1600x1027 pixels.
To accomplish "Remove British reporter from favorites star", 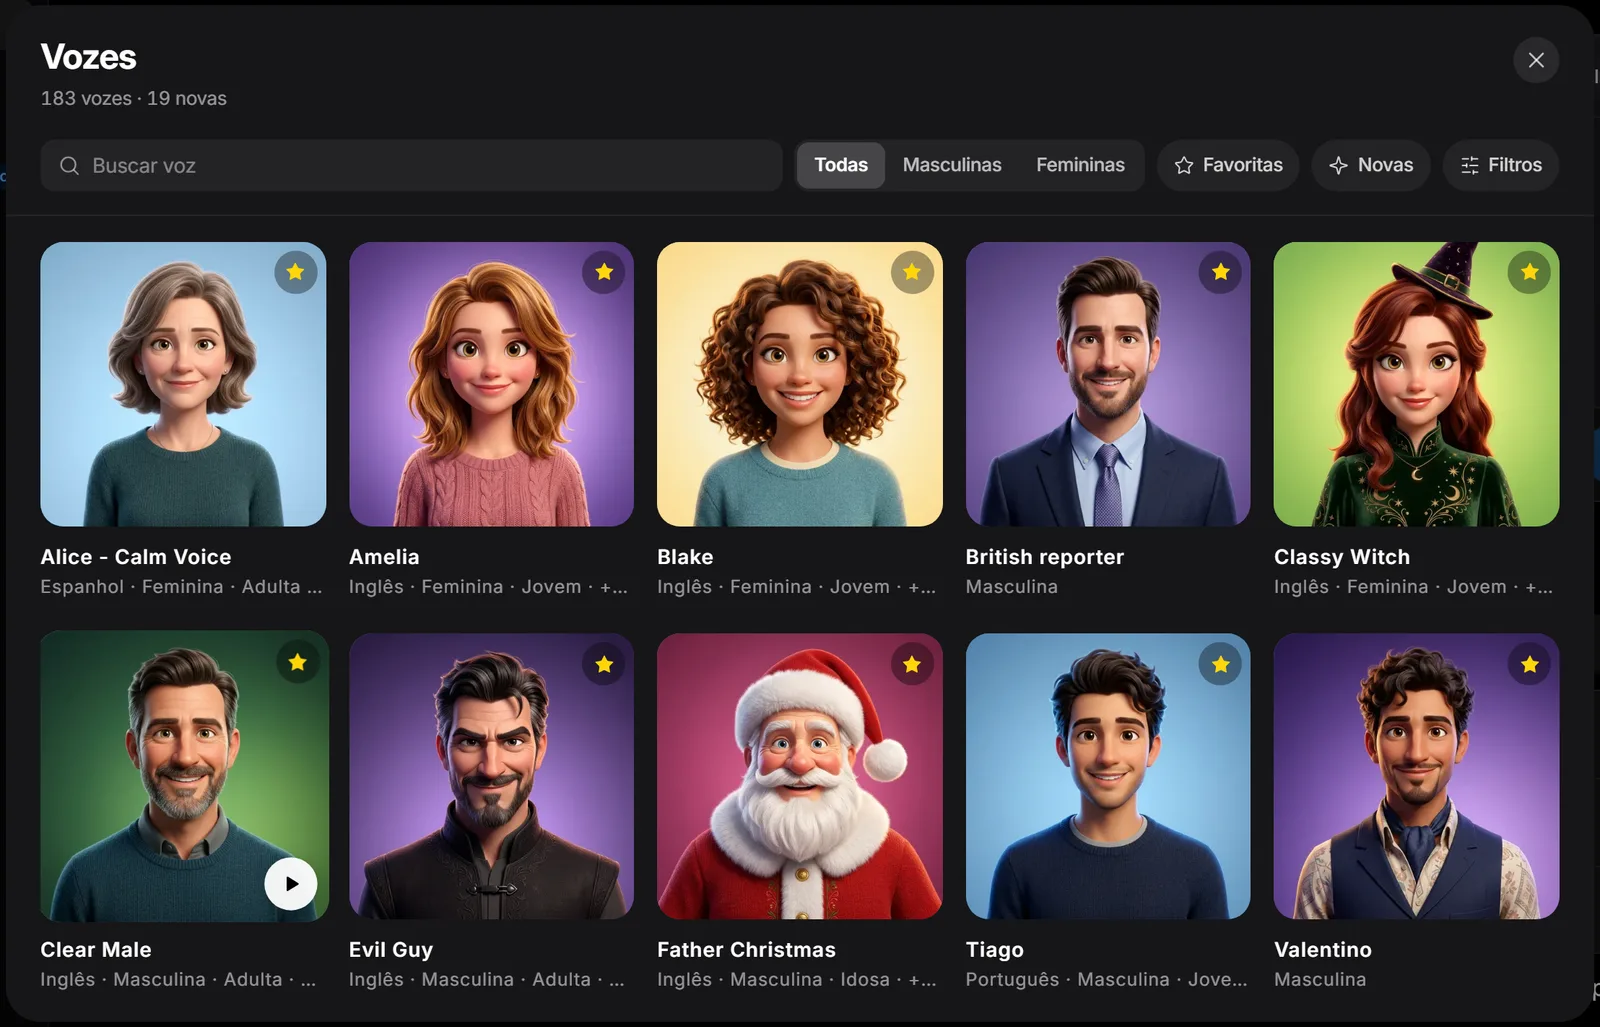I will point(1221,272).
